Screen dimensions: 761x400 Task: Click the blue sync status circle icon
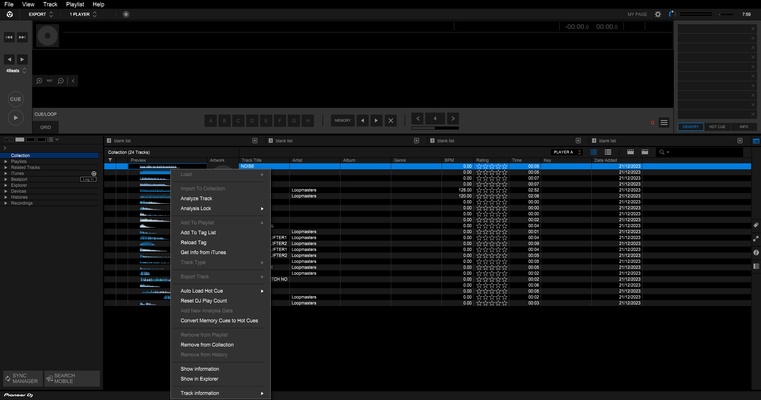pyautogui.click(x=672, y=14)
